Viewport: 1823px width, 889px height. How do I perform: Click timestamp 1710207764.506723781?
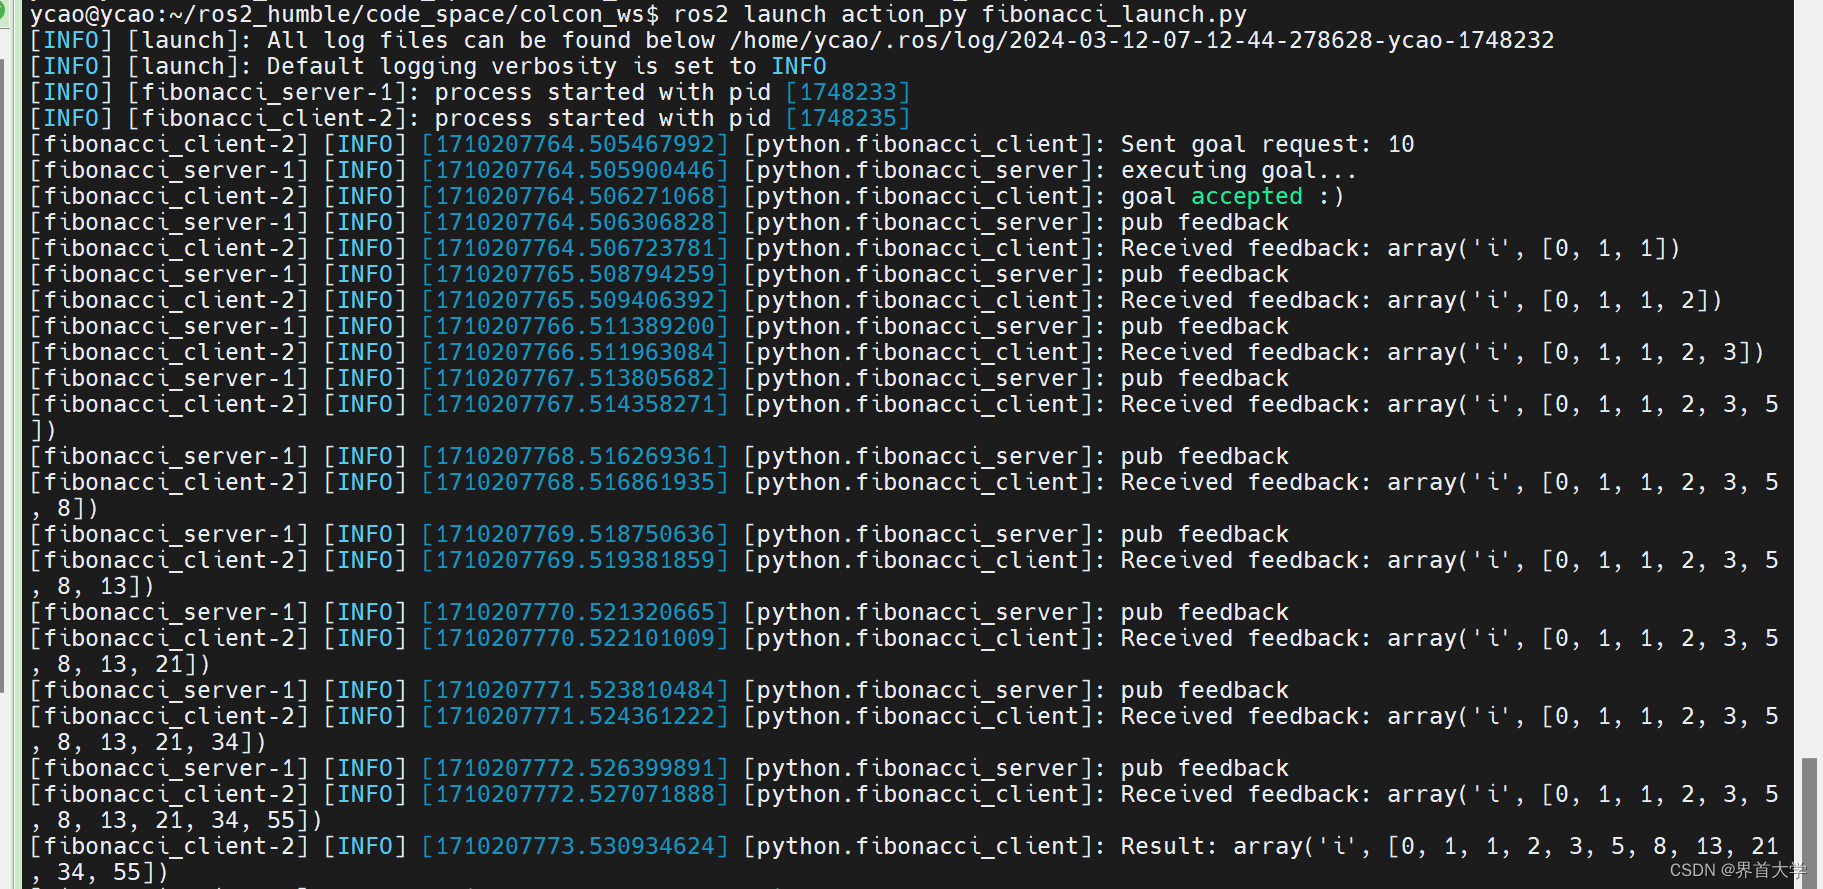pyautogui.click(x=575, y=248)
